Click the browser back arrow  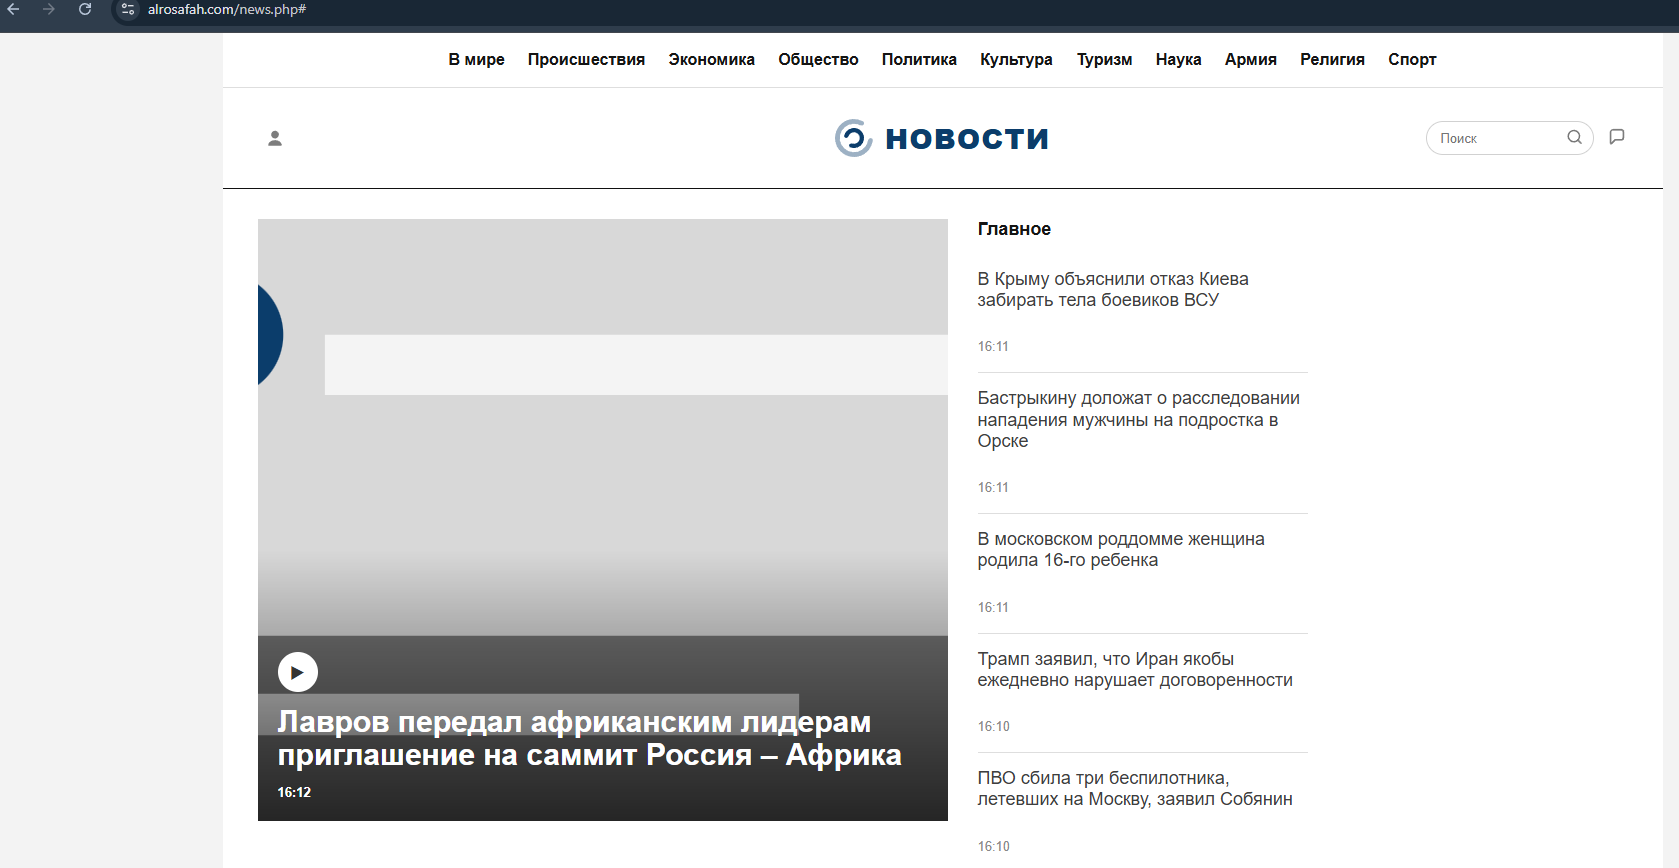(13, 9)
